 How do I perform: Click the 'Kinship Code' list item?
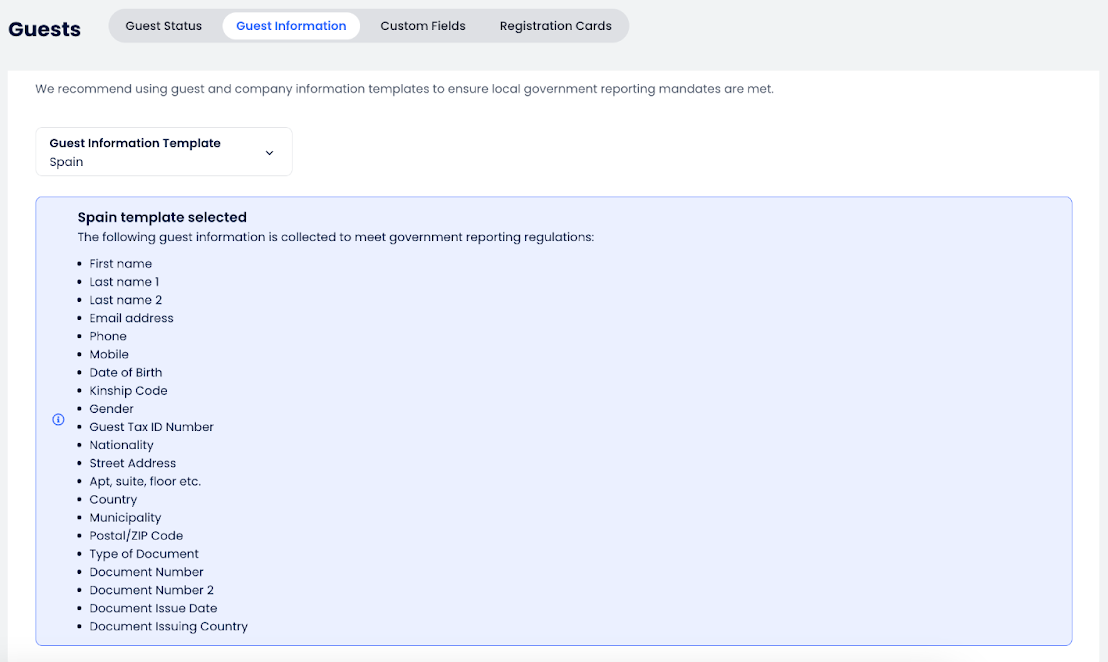pos(128,391)
